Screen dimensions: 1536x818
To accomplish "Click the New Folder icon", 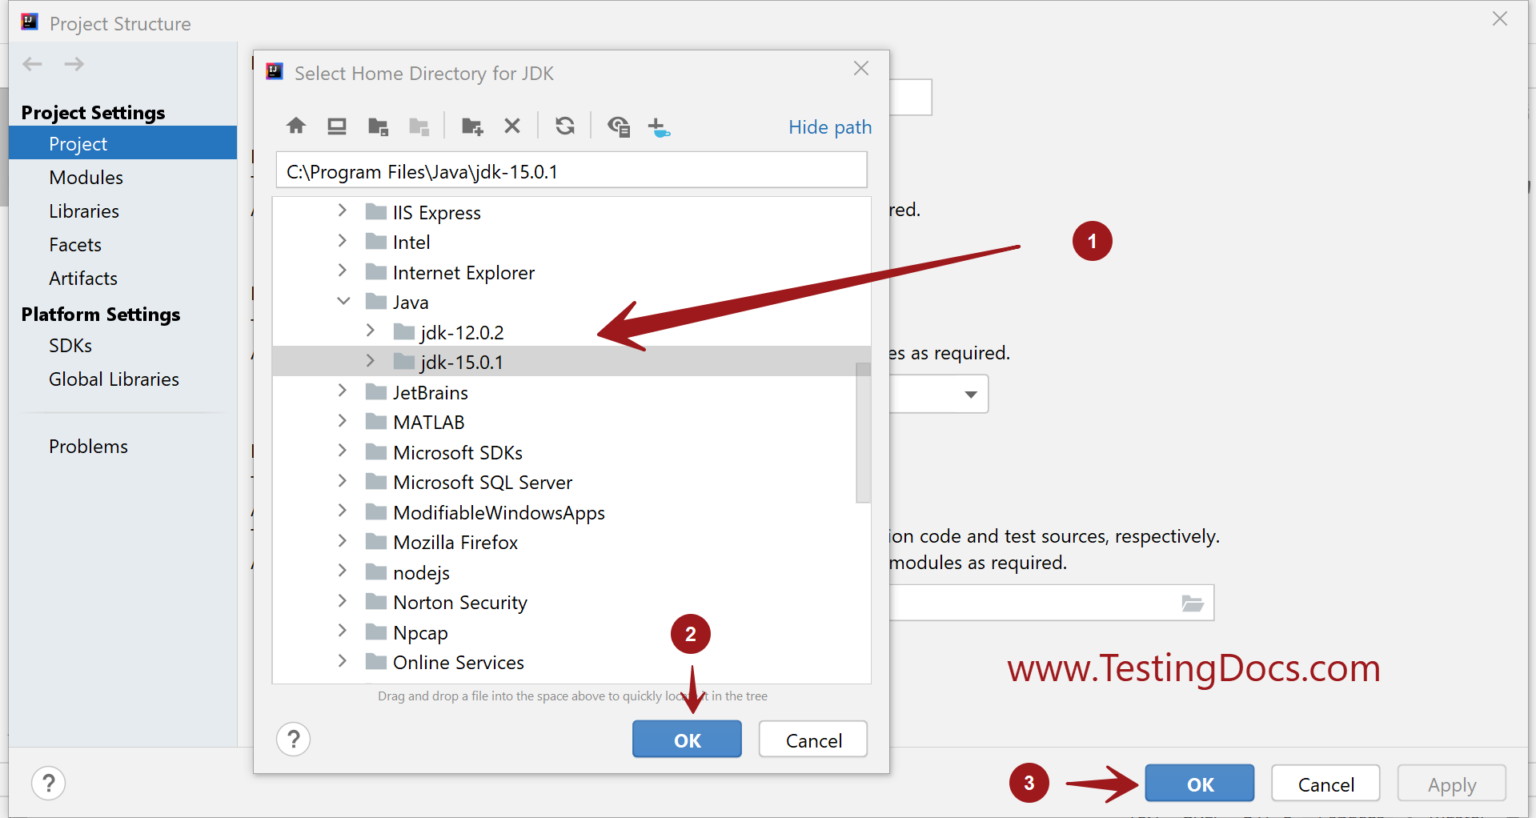I will click(472, 126).
